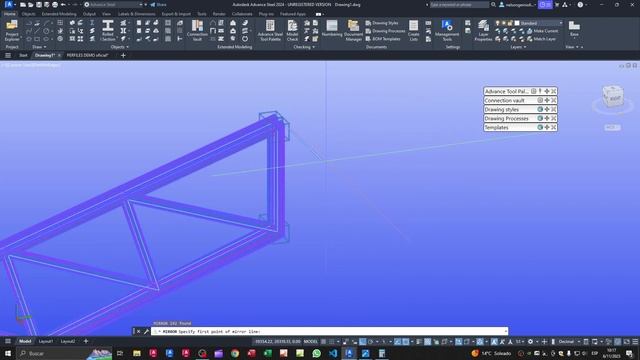640x360 pixels.
Task: Click the search magnifier icon in title bar
Action: [493, 4]
